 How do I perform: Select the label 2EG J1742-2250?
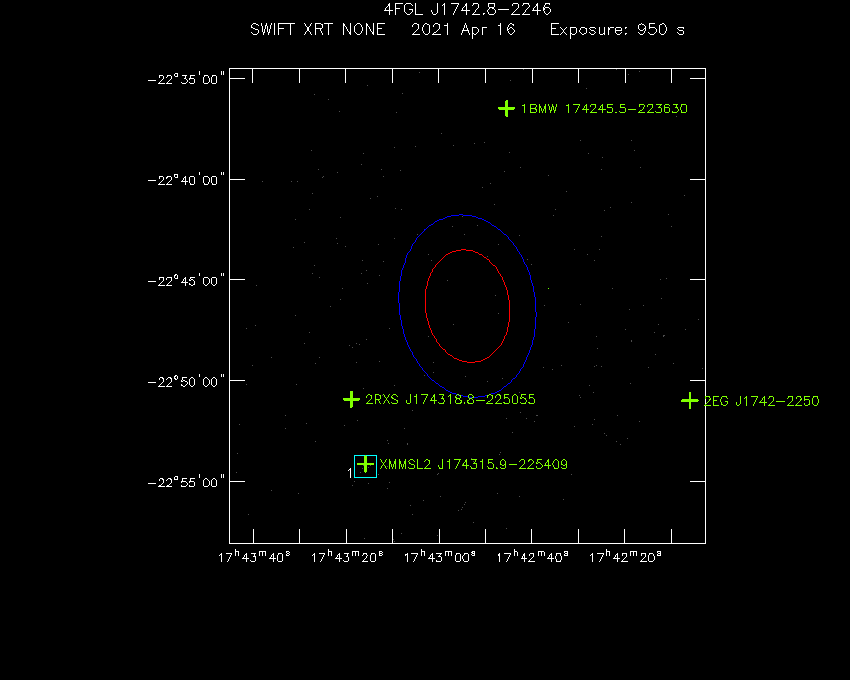point(761,401)
